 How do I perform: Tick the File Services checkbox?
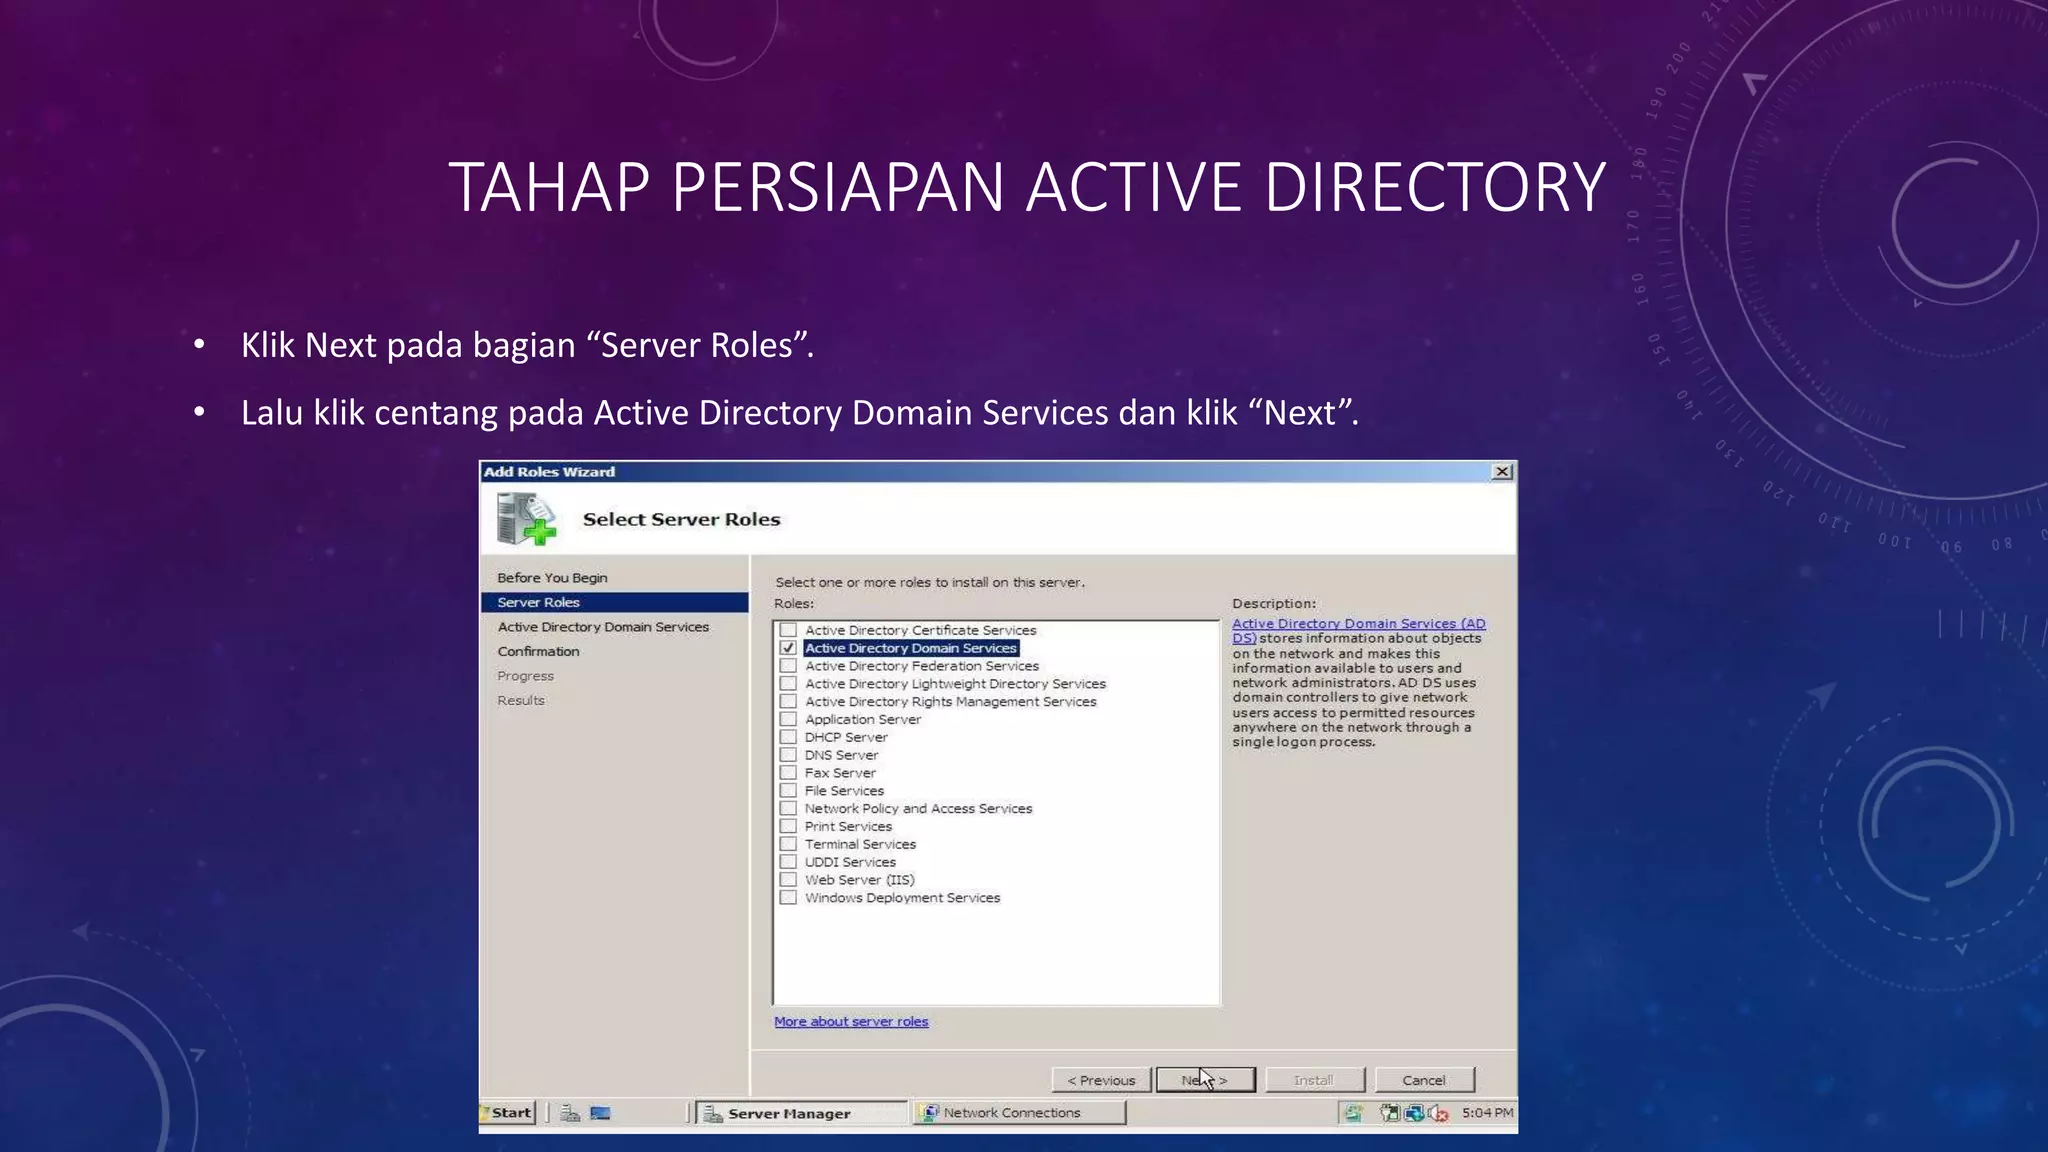pos(788,791)
